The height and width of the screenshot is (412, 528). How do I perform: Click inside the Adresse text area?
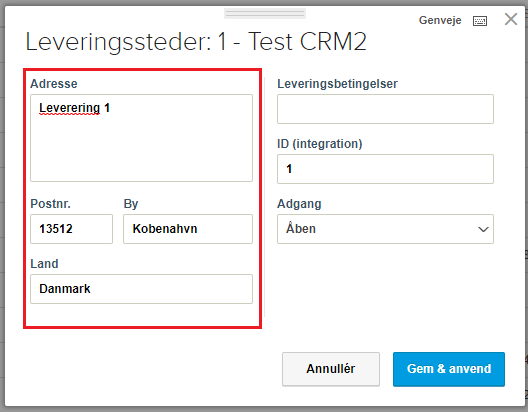point(141,138)
